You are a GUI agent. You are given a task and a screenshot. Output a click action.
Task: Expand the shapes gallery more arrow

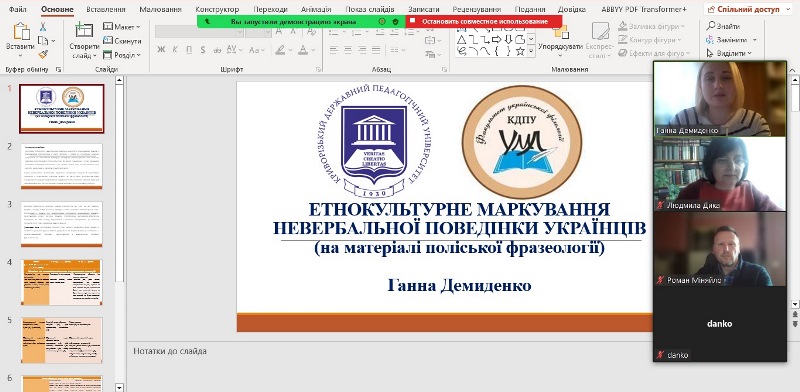(x=531, y=51)
